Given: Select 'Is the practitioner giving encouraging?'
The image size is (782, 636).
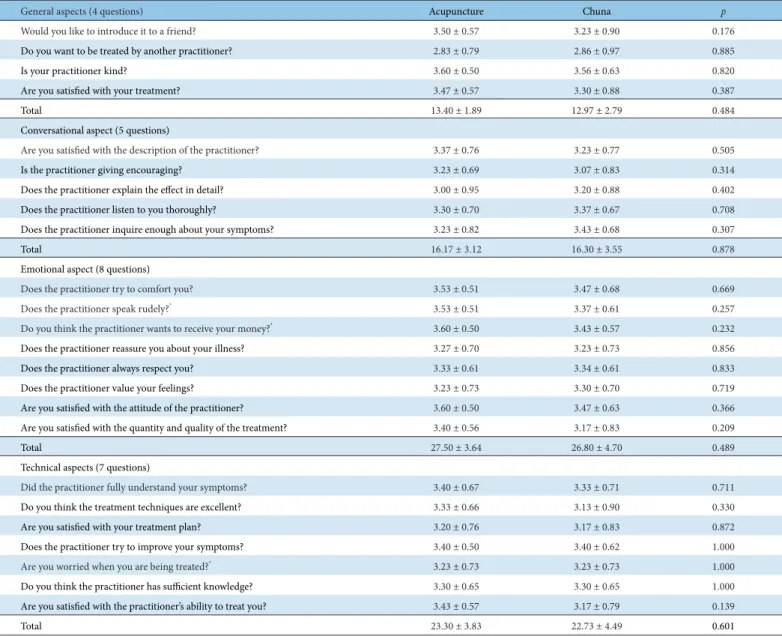Looking at the screenshot, I should [101, 170].
